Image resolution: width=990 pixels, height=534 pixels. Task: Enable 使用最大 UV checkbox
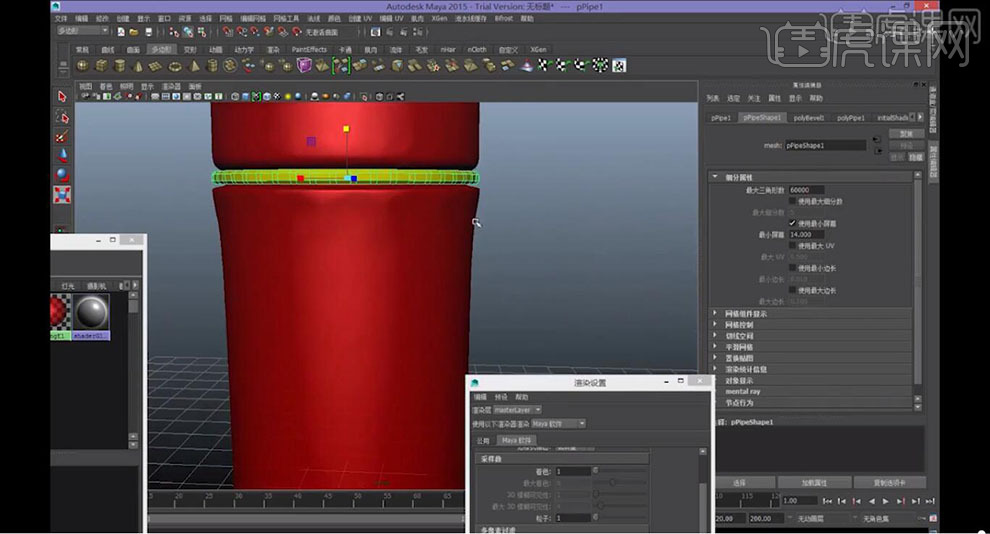(x=792, y=246)
